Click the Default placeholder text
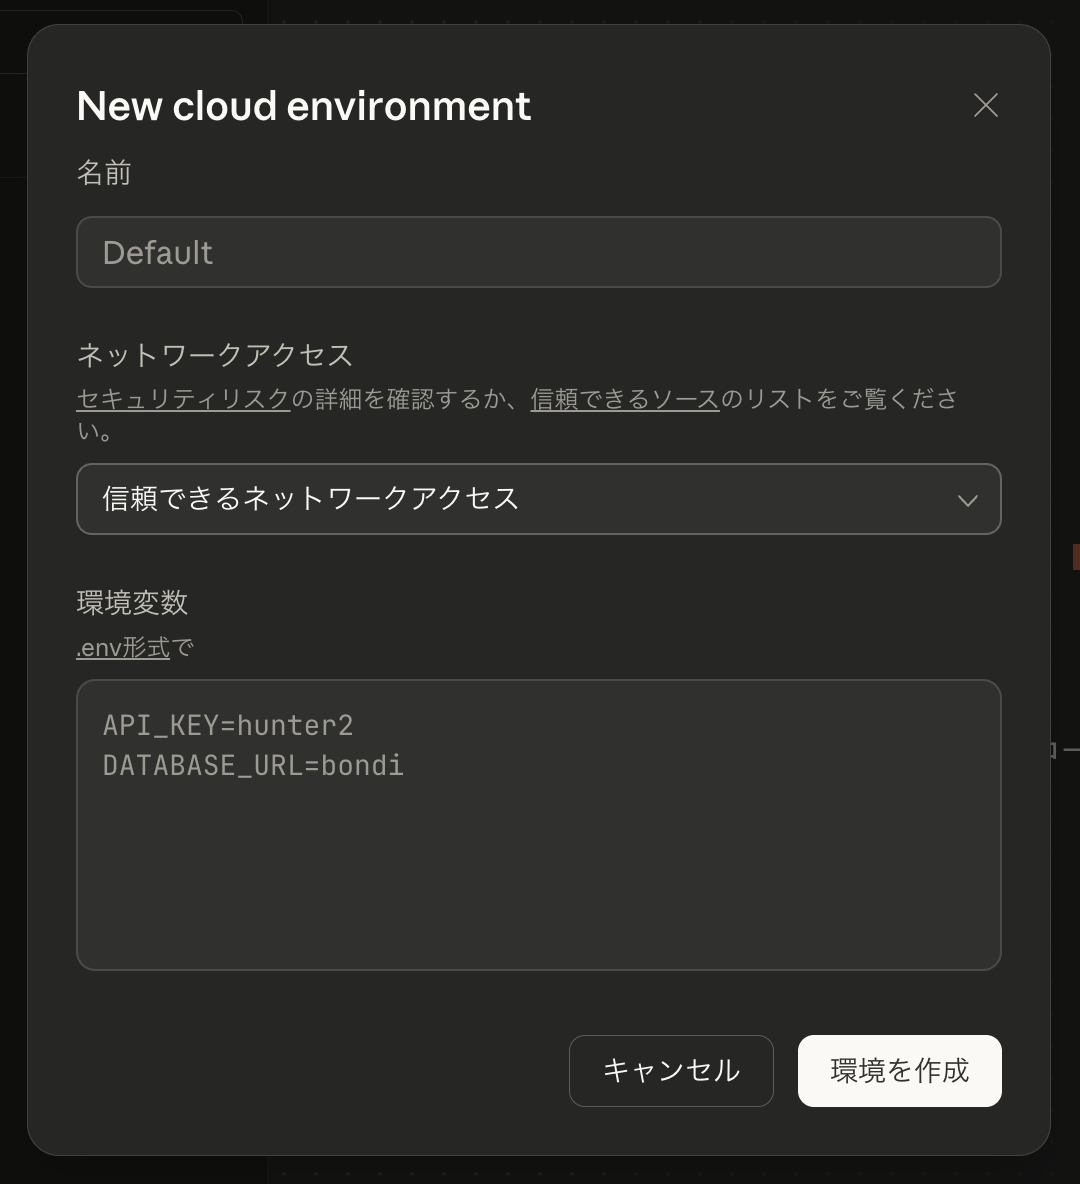The image size is (1080, 1184). click(x=158, y=253)
